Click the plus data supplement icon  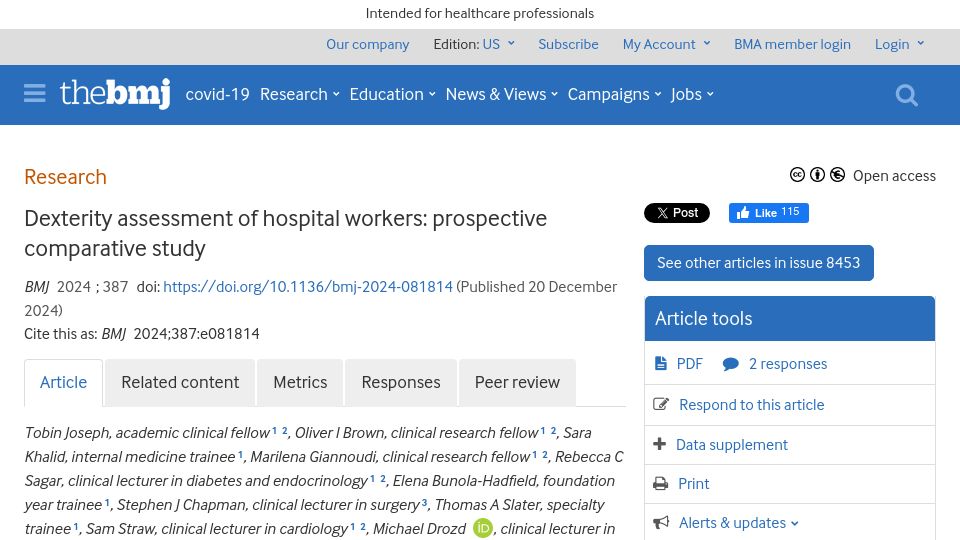coord(659,444)
